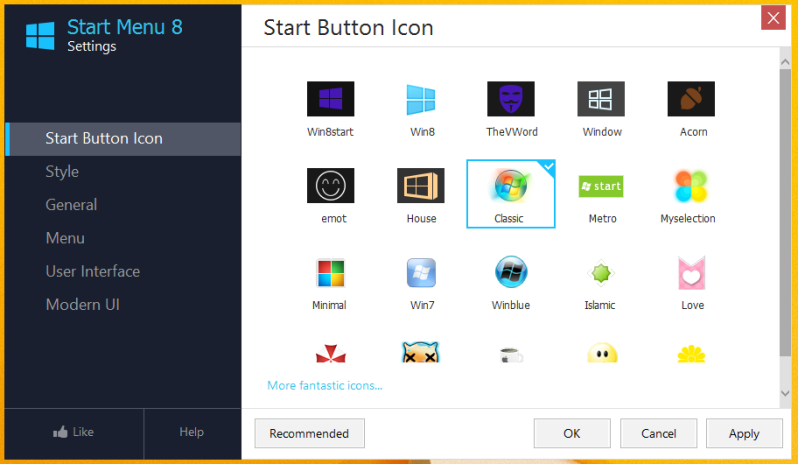The height and width of the screenshot is (464, 798).
Task: Open the Style settings section
Action: [x=62, y=172]
